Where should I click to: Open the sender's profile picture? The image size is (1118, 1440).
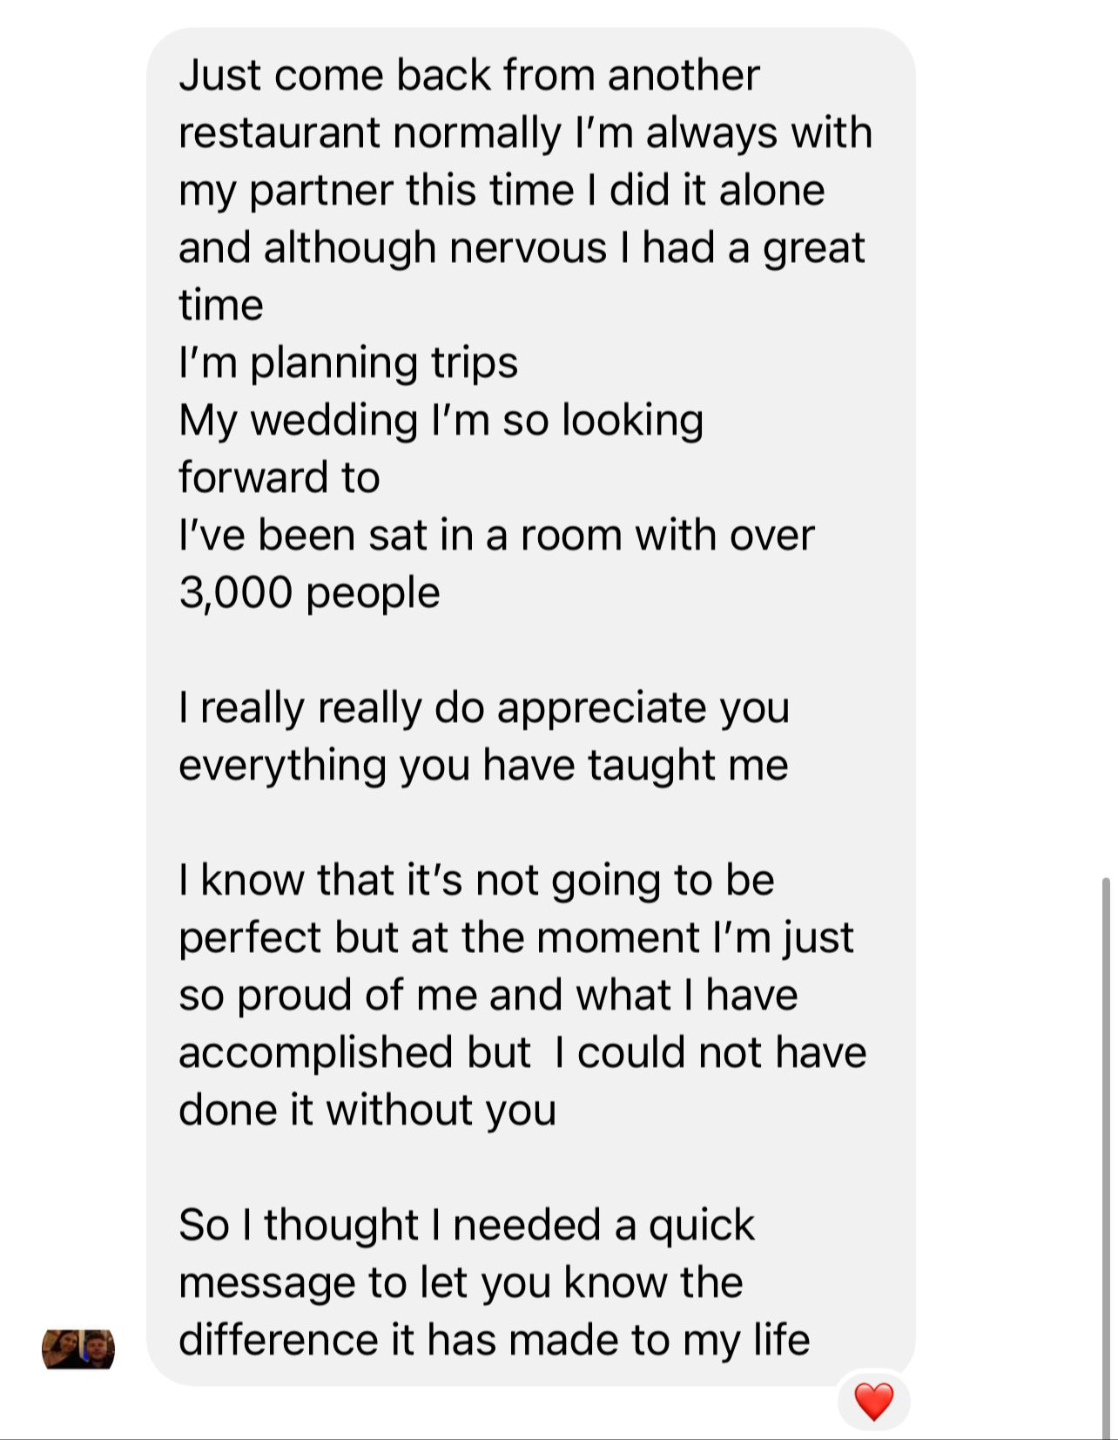[x=78, y=1349]
